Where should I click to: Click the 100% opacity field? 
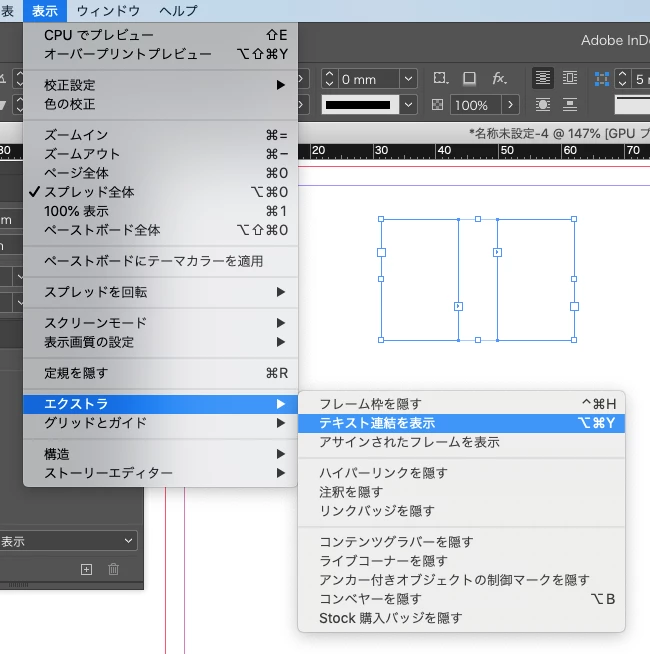(x=475, y=105)
